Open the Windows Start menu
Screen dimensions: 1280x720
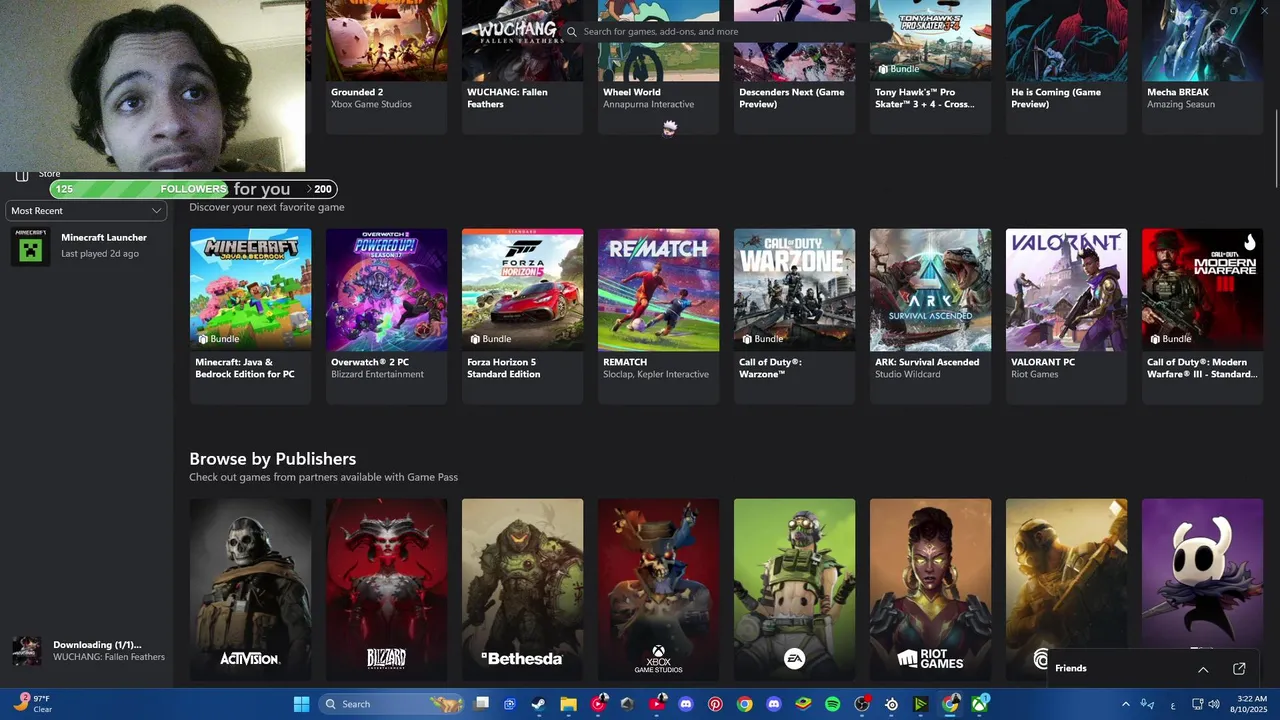(301, 704)
